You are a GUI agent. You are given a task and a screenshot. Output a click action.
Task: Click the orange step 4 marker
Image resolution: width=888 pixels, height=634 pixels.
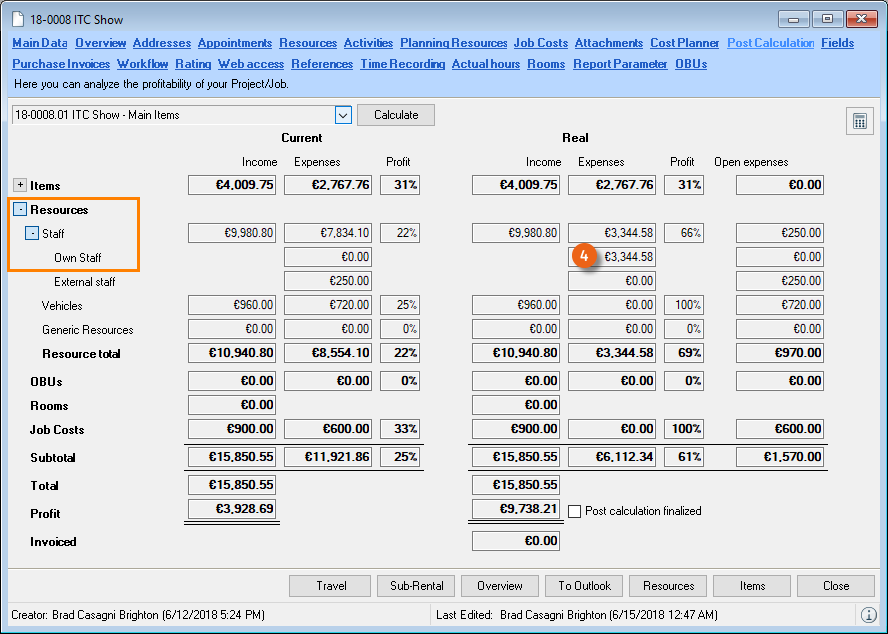coord(587,257)
